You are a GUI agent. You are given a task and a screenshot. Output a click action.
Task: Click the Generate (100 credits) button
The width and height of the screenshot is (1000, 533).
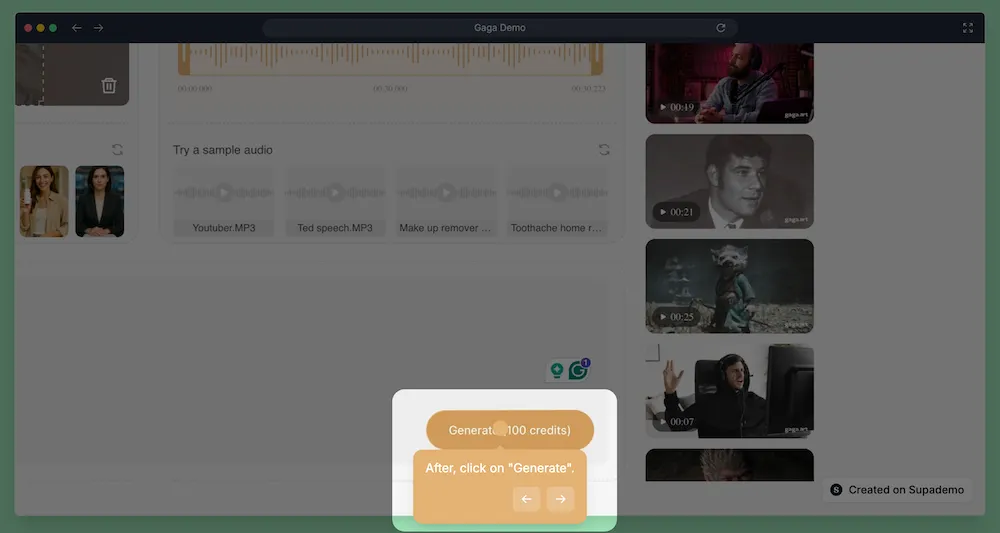click(x=510, y=430)
